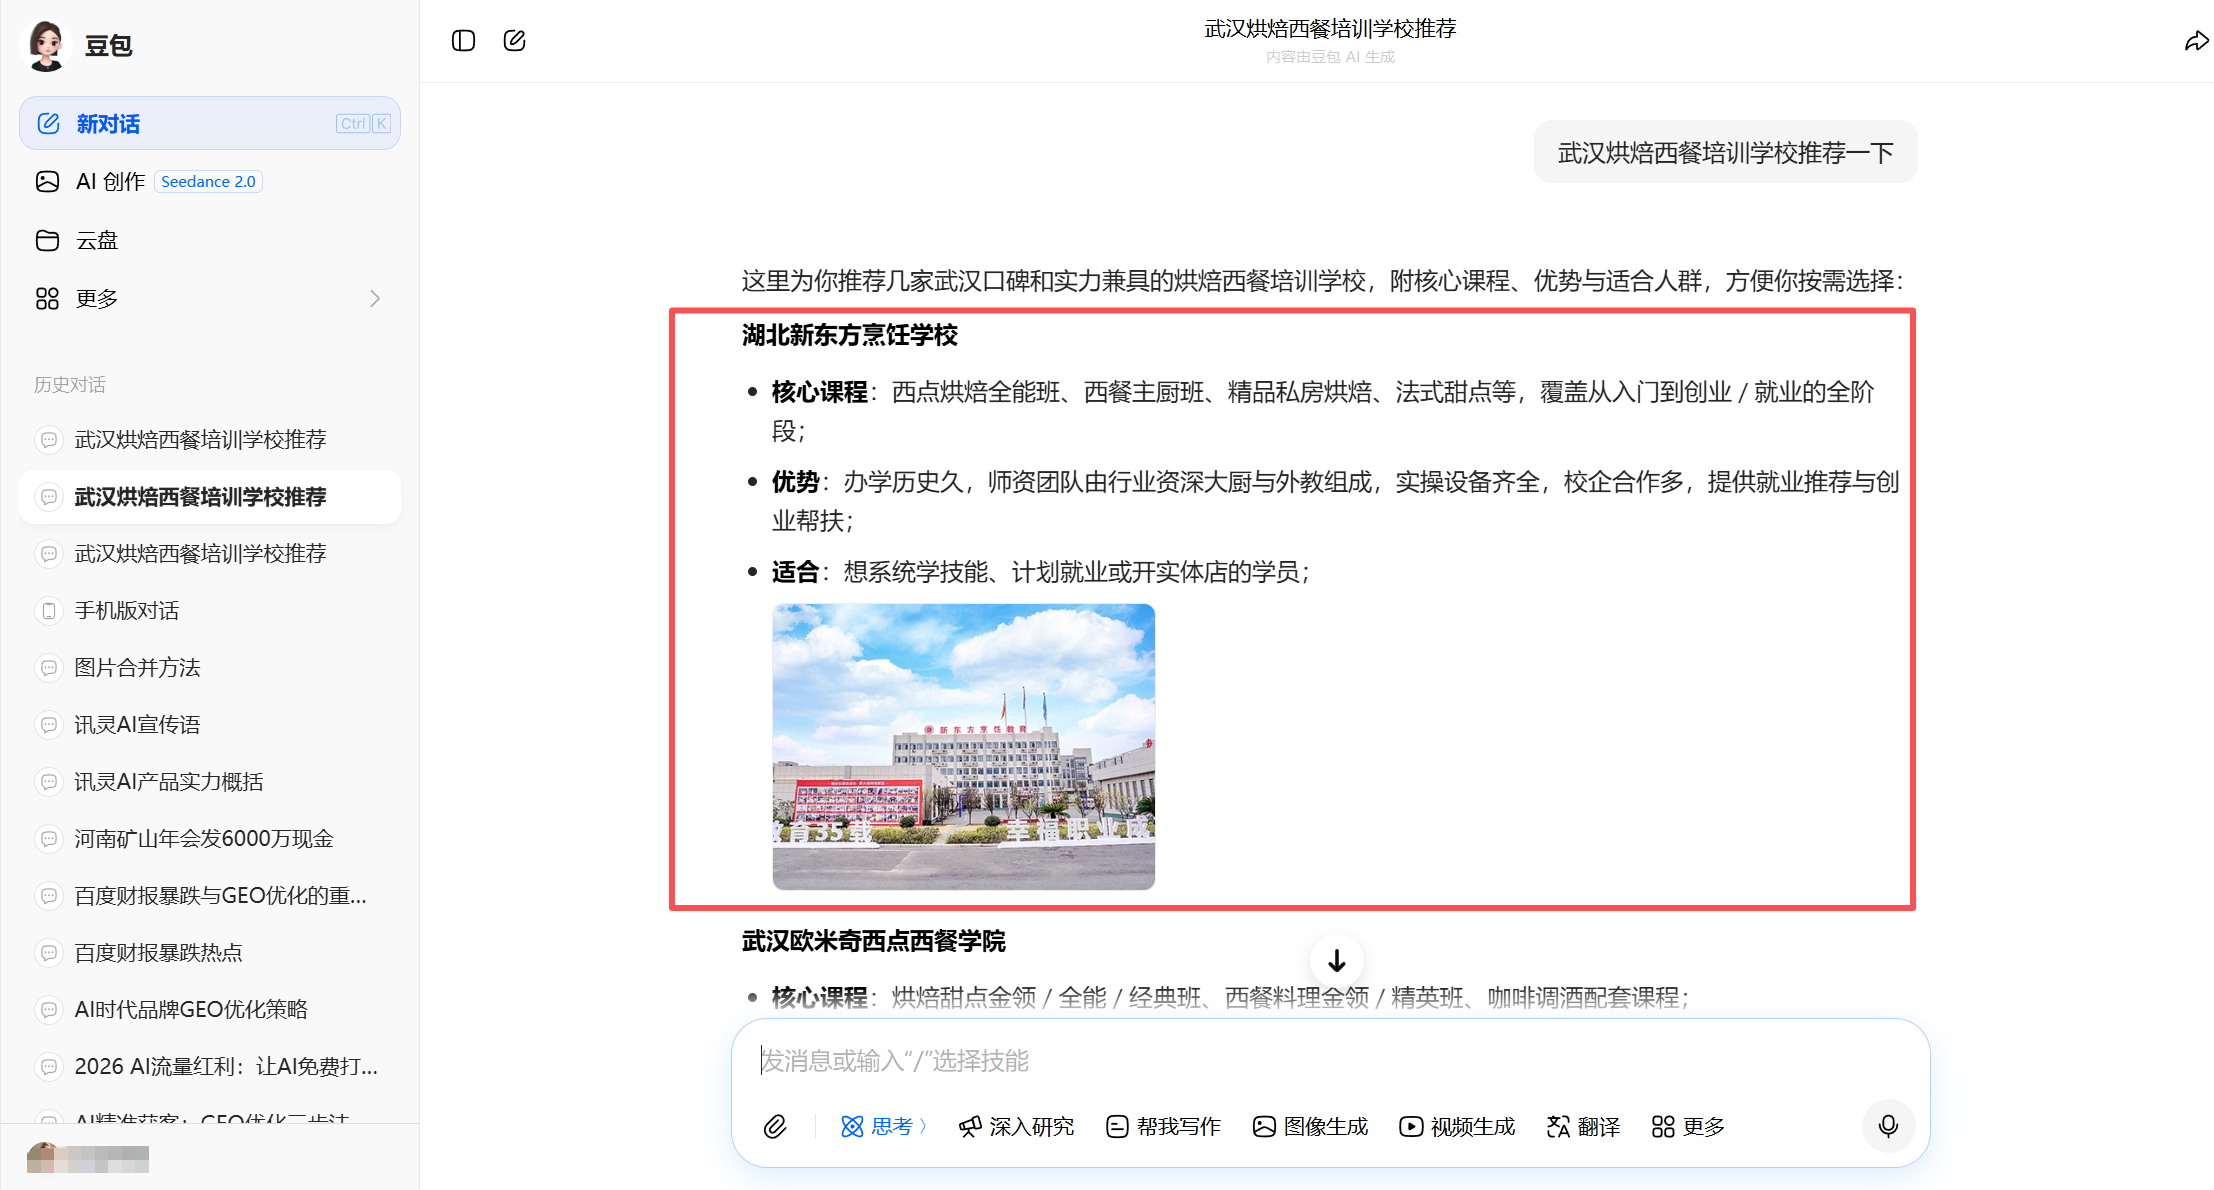Click the scroll-to-bottom arrow button
2214x1190 pixels.
tap(1336, 961)
